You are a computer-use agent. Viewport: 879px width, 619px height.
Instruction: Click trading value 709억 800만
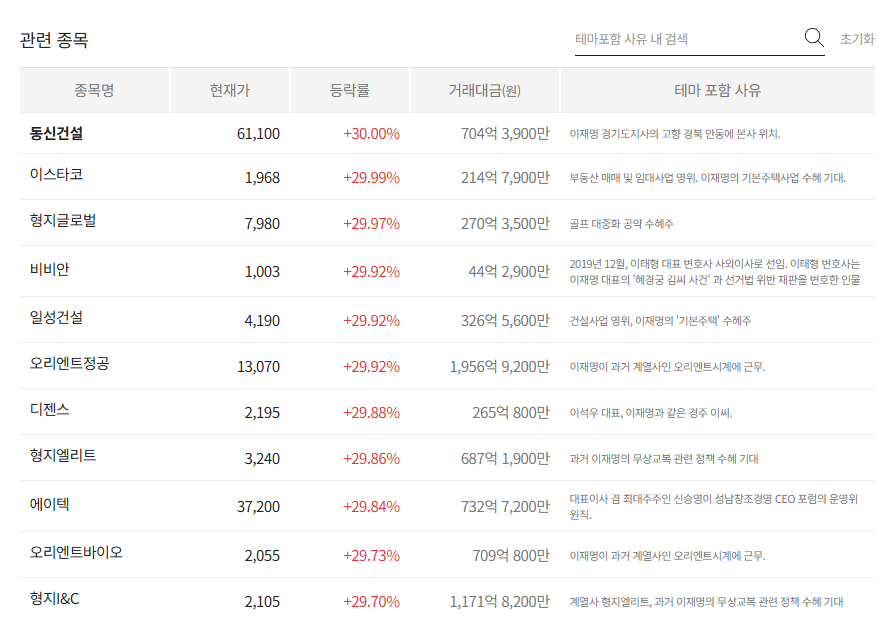[x=511, y=556]
